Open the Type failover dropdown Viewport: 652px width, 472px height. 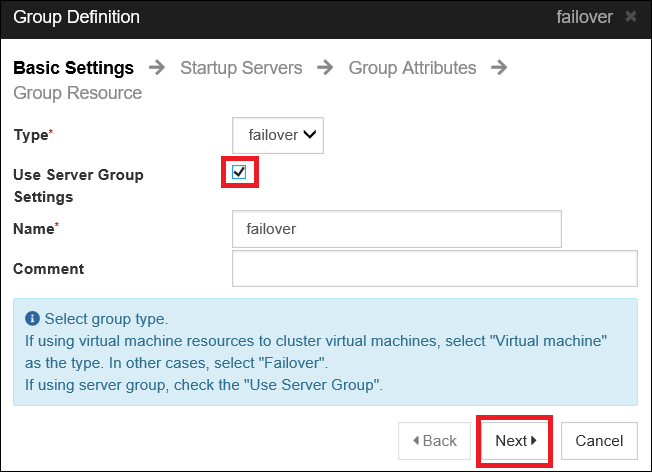pos(278,135)
